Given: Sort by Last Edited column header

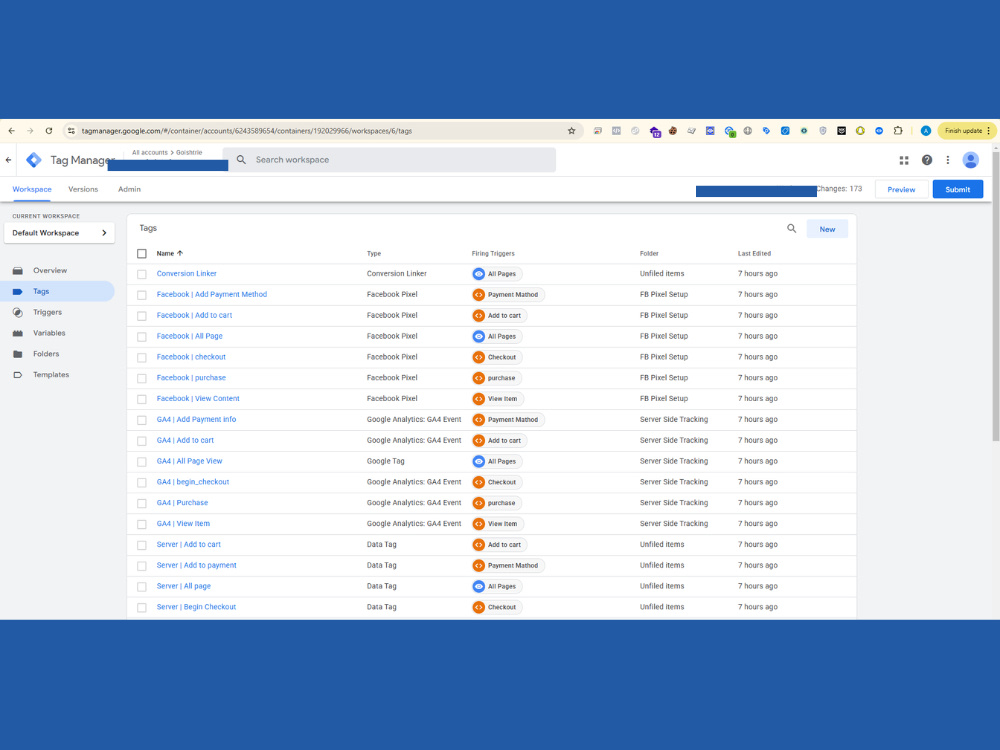Looking at the screenshot, I should (x=754, y=253).
